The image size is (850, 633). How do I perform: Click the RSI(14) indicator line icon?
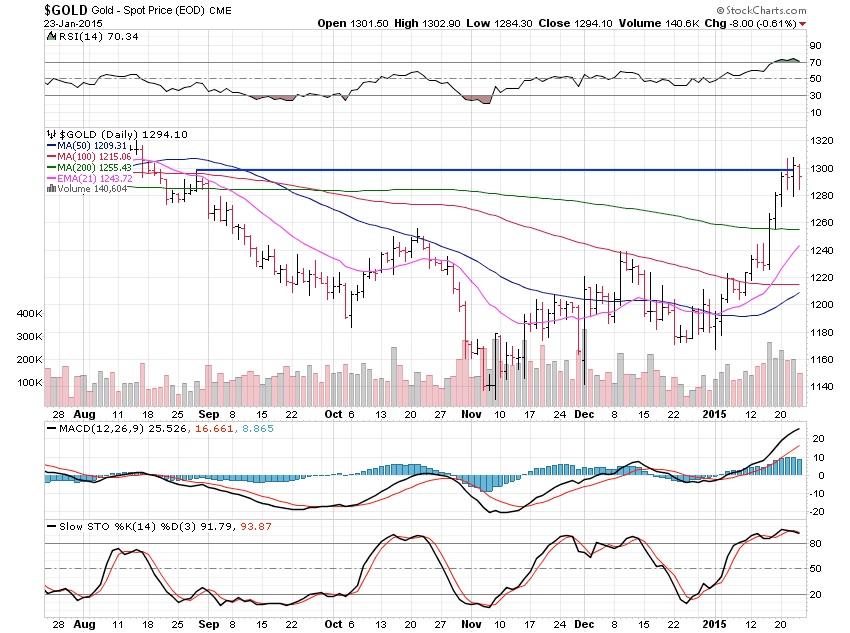point(51,38)
